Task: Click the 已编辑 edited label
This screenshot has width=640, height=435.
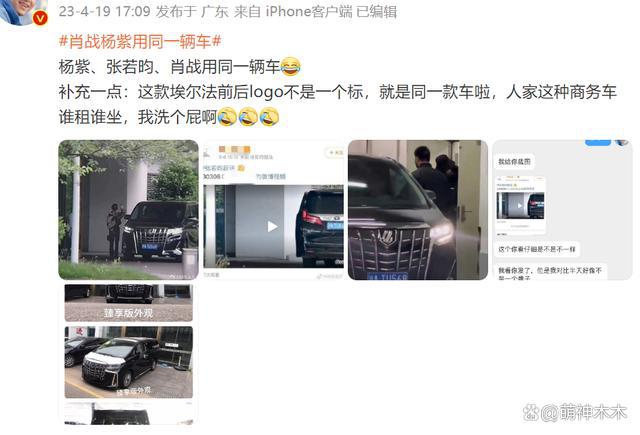Action: (376, 11)
